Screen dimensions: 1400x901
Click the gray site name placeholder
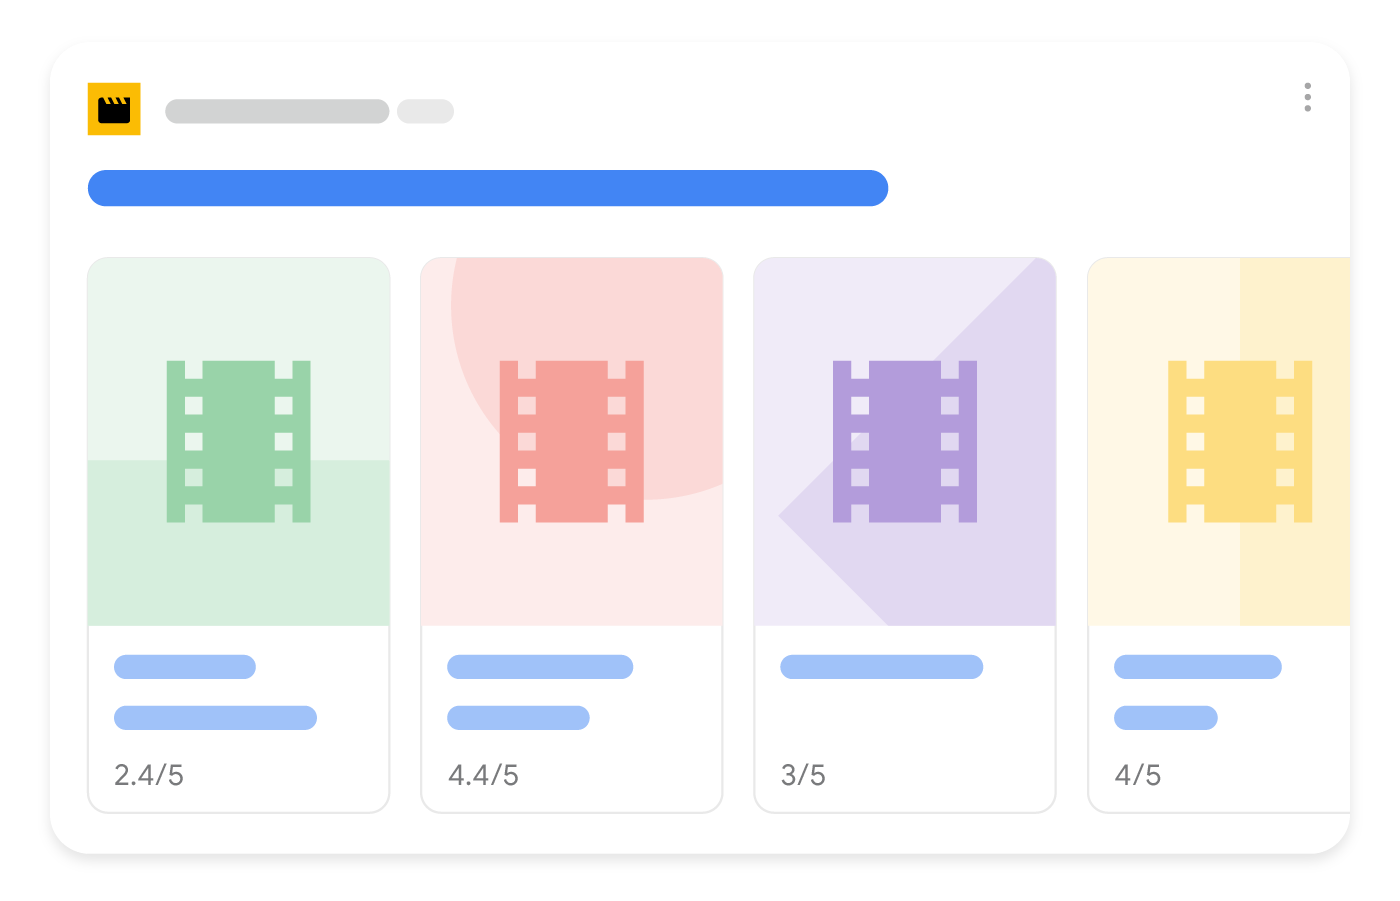coord(277,111)
